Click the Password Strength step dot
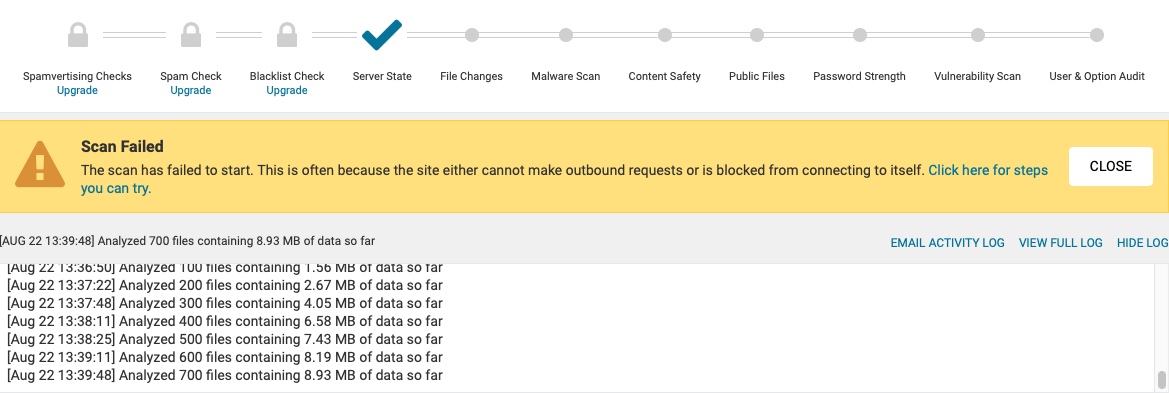This screenshot has width=1169, height=393. pyautogui.click(x=860, y=35)
